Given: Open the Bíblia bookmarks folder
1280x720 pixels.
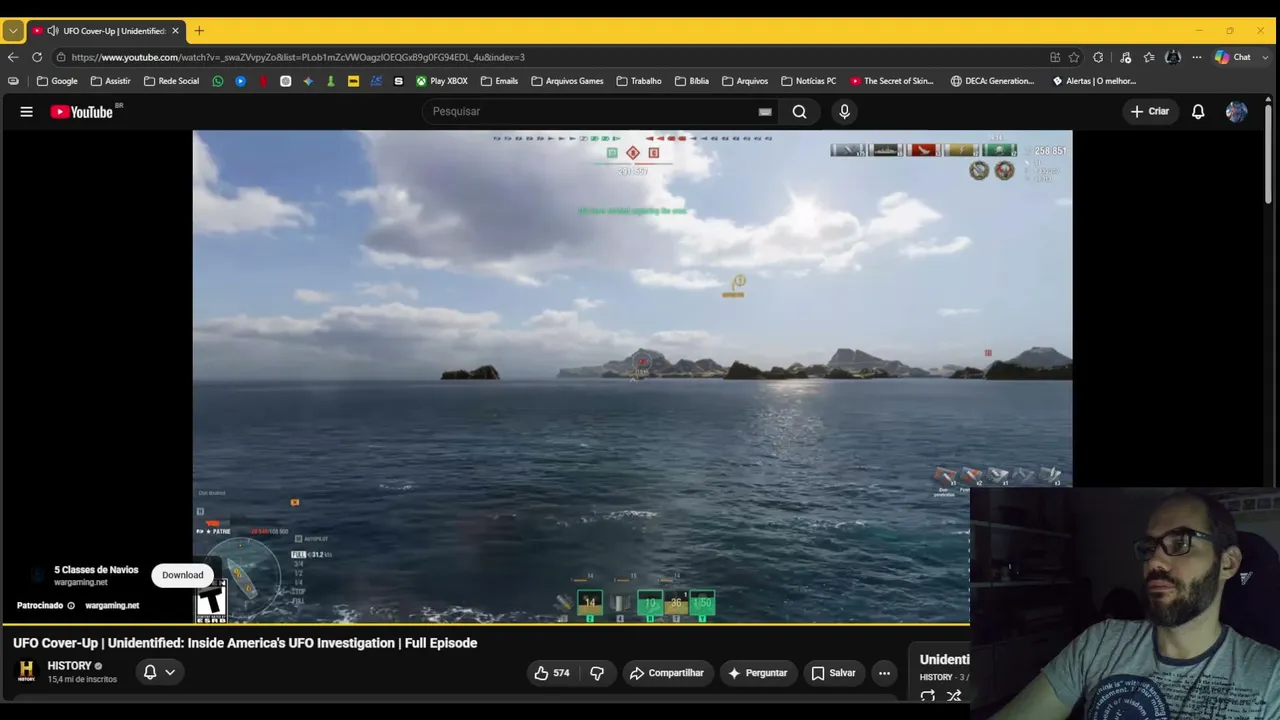Looking at the screenshot, I should coord(692,81).
